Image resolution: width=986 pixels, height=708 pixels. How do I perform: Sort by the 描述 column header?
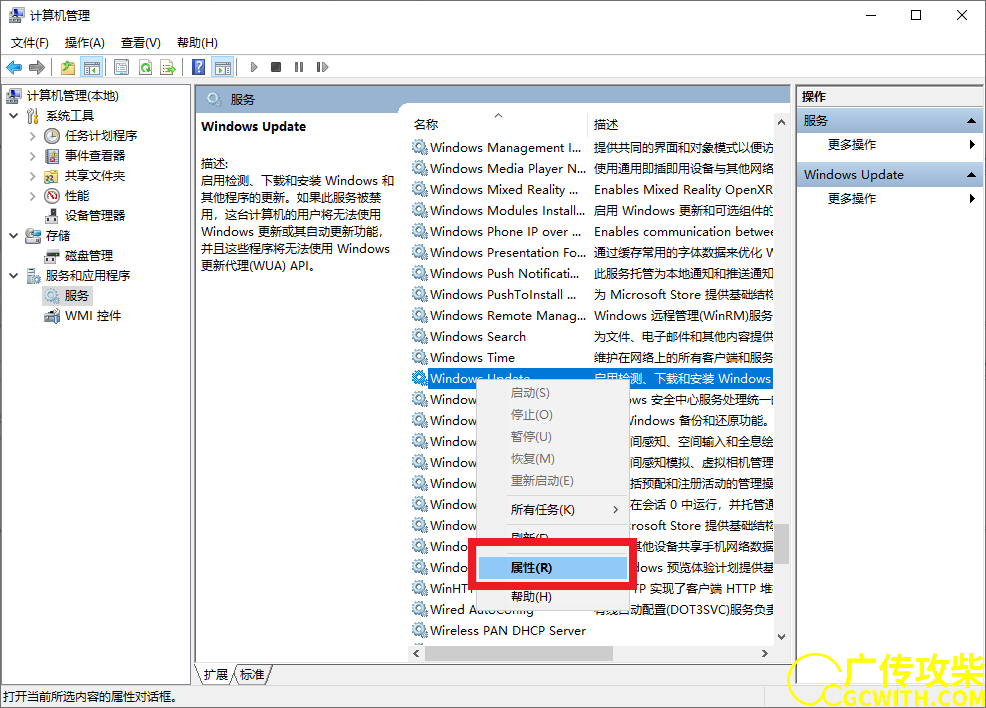(681, 124)
